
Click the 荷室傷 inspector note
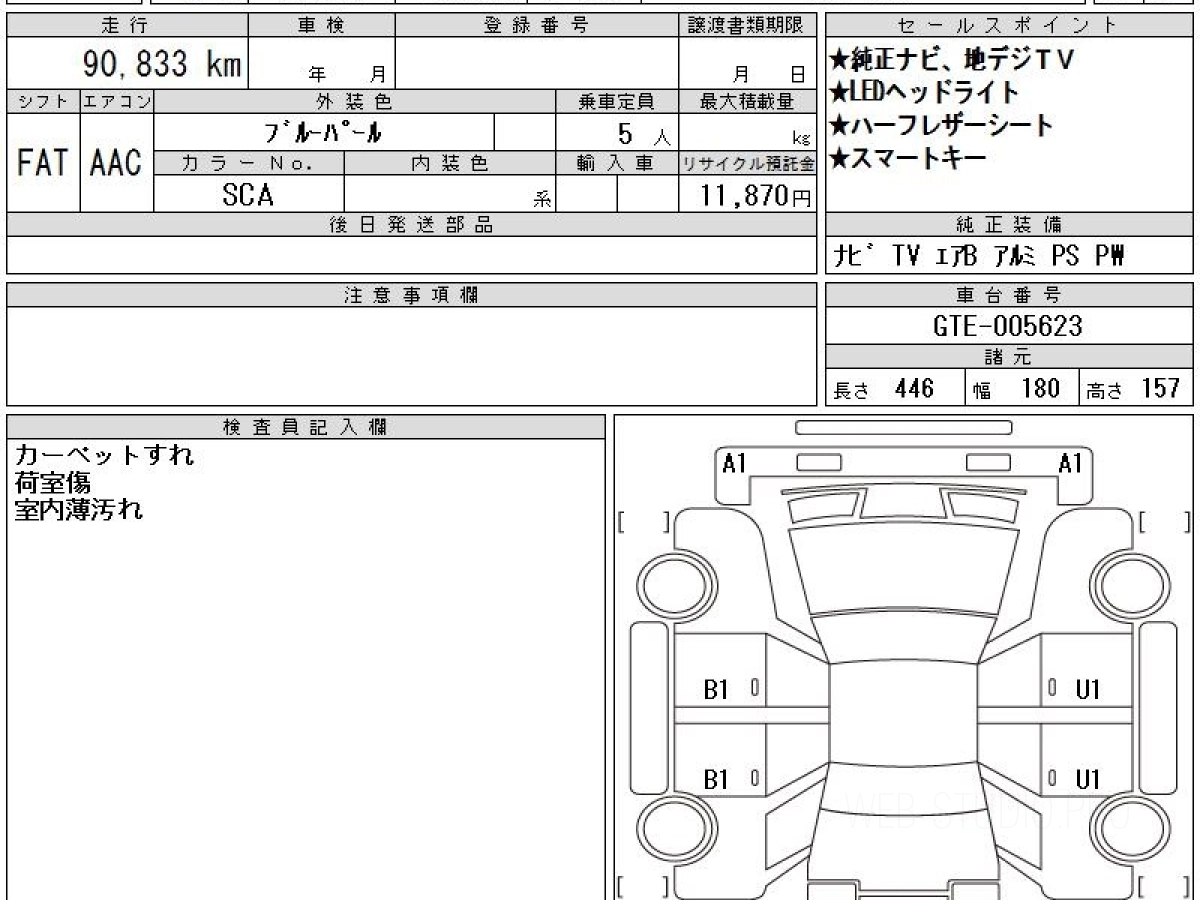[x=52, y=483]
